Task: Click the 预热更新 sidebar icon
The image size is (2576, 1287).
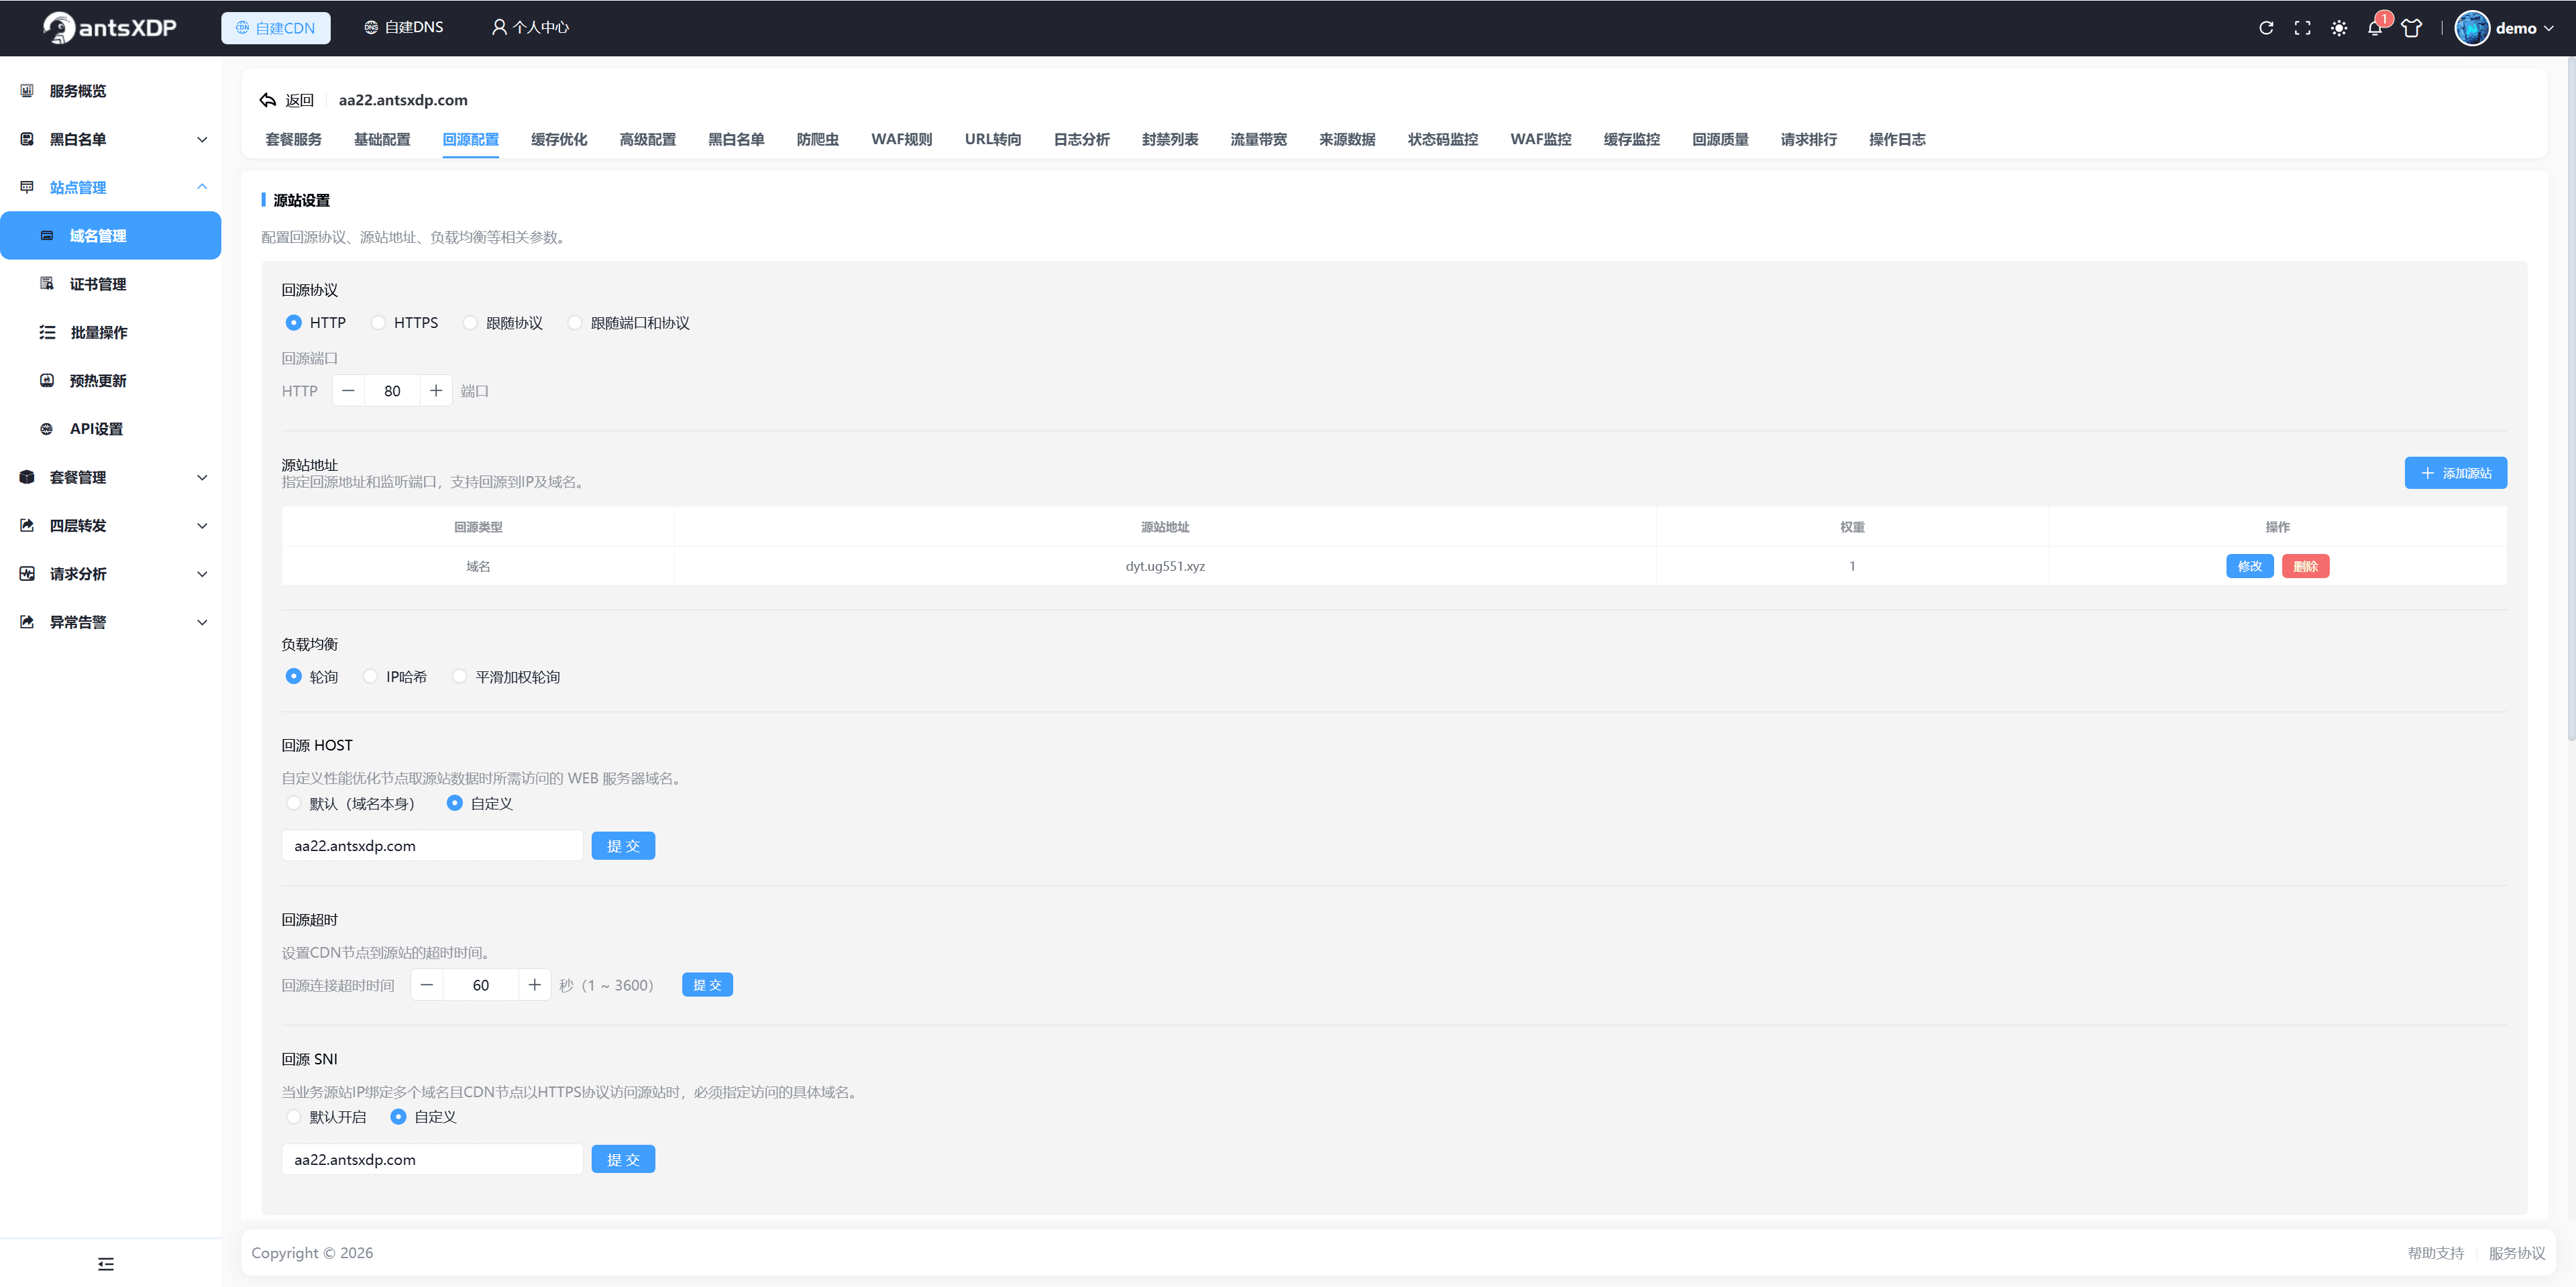Action: point(47,380)
